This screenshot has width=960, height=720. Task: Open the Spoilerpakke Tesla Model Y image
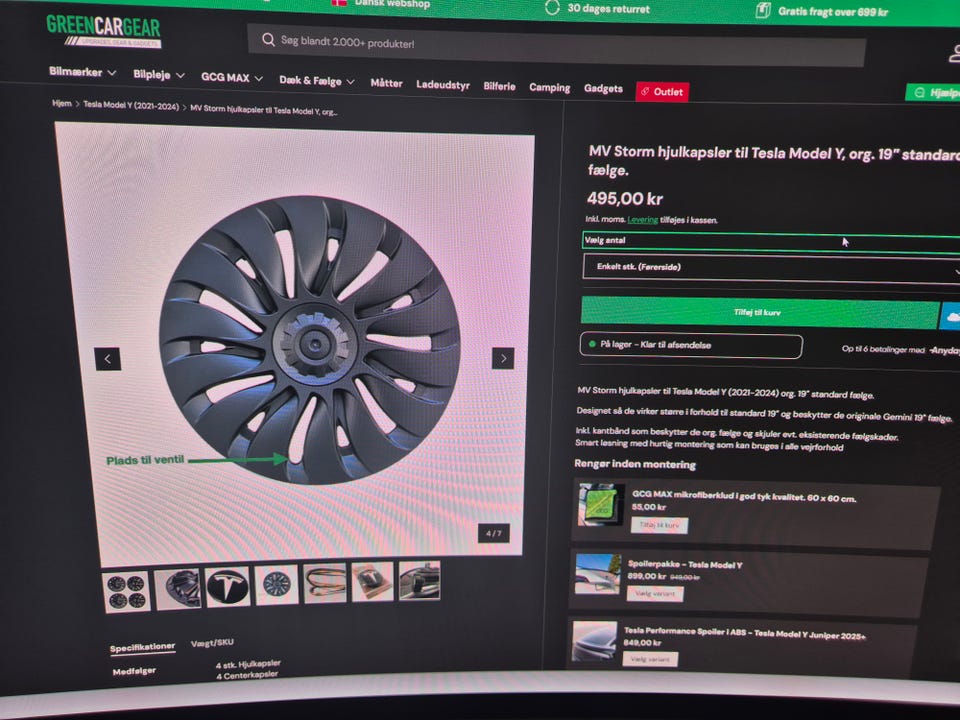[597, 574]
